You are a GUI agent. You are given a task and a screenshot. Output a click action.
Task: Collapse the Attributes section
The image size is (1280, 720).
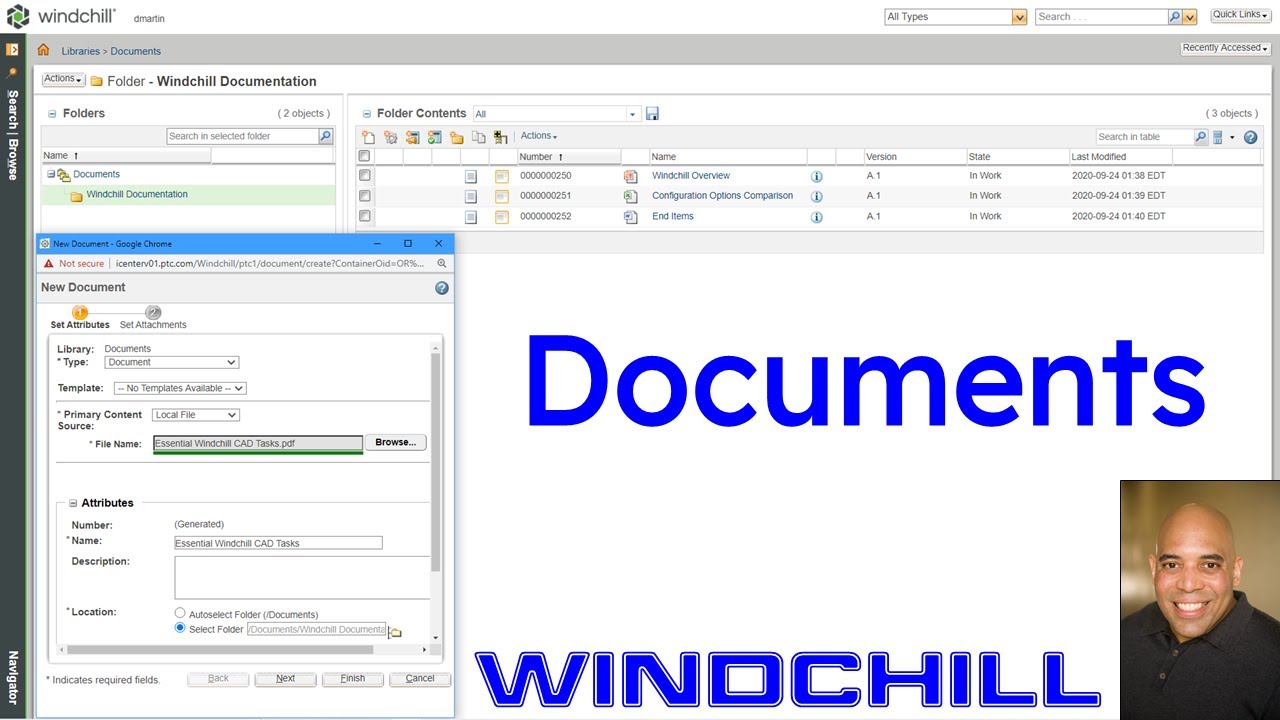pyautogui.click(x=73, y=503)
